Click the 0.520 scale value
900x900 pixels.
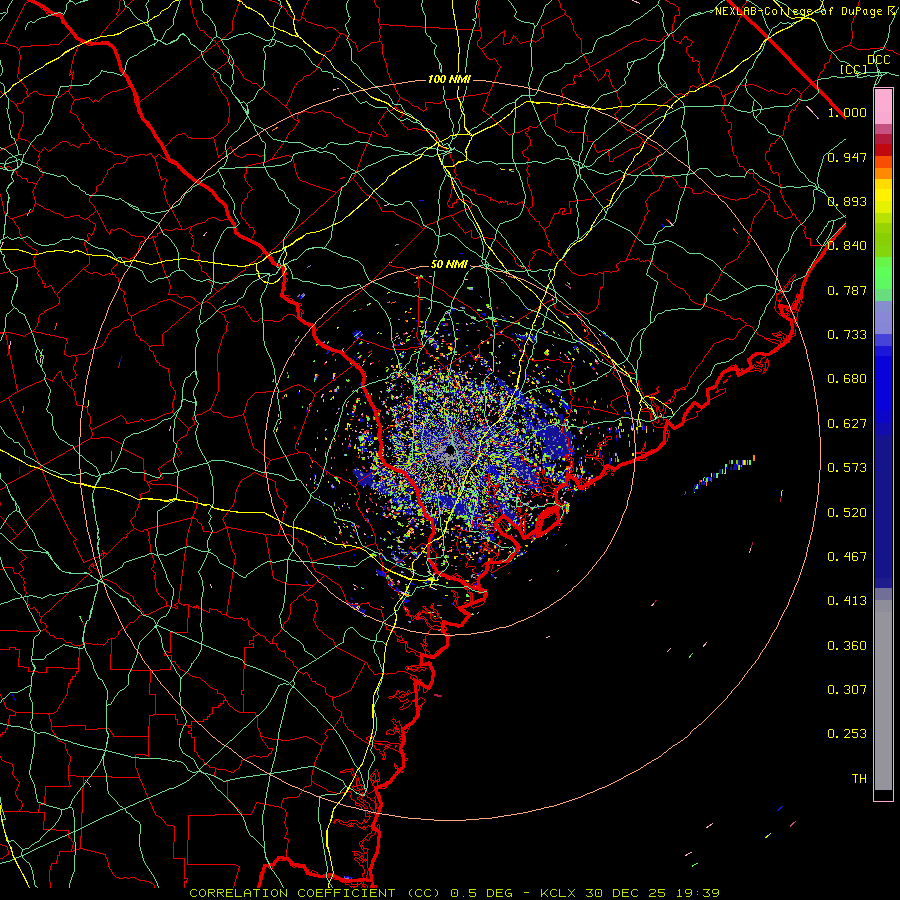[847, 513]
